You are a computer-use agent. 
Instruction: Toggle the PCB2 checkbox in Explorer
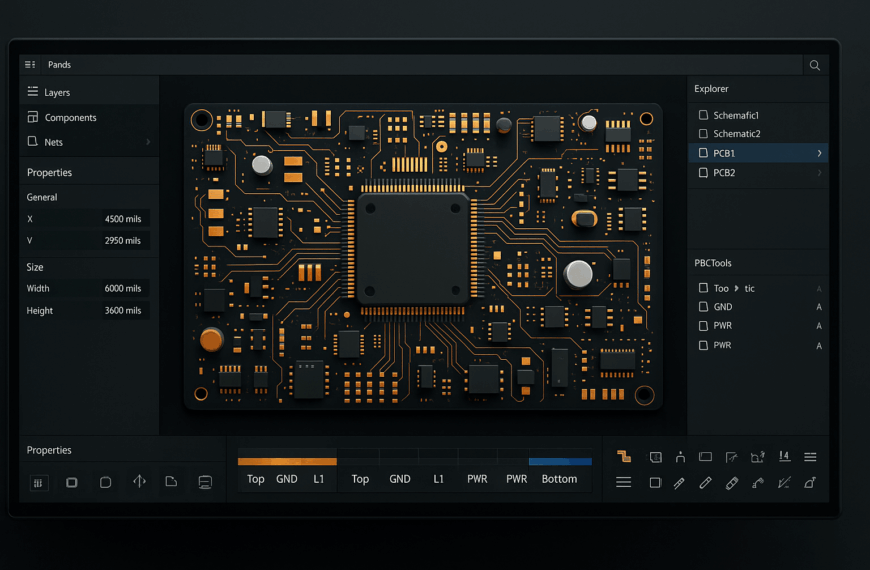703,173
